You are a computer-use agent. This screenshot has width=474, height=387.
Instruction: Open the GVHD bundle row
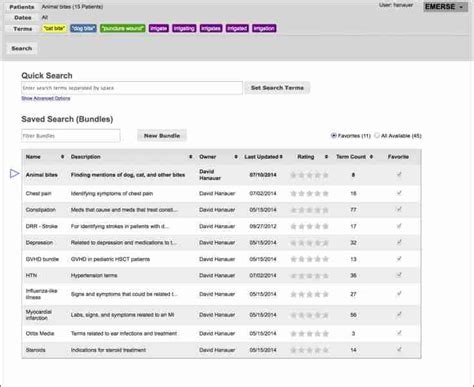pos(221,259)
